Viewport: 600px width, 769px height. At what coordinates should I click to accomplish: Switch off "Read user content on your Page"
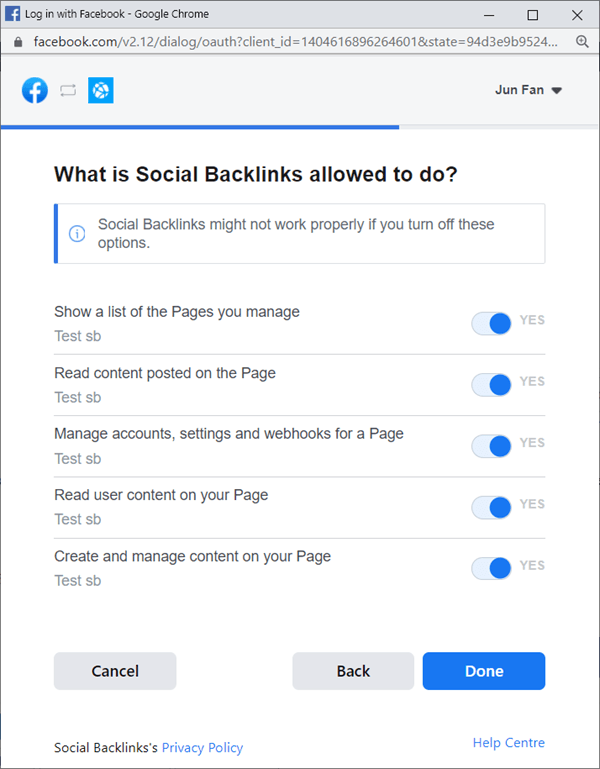tap(492, 507)
